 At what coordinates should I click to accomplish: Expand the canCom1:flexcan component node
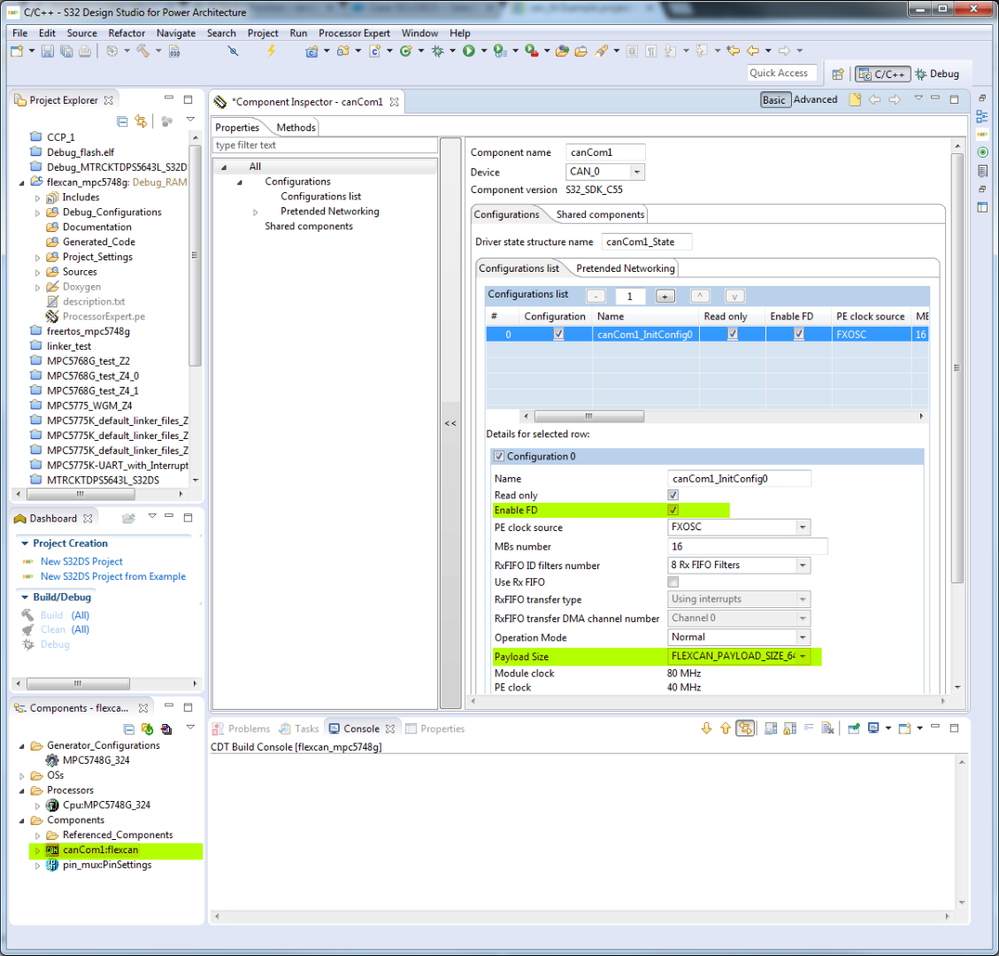38,851
